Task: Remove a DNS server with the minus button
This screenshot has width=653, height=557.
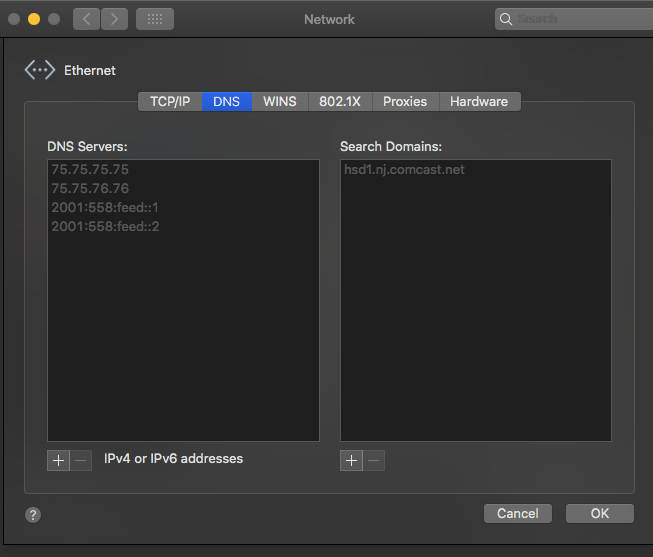Action: (x=81, y=460)
